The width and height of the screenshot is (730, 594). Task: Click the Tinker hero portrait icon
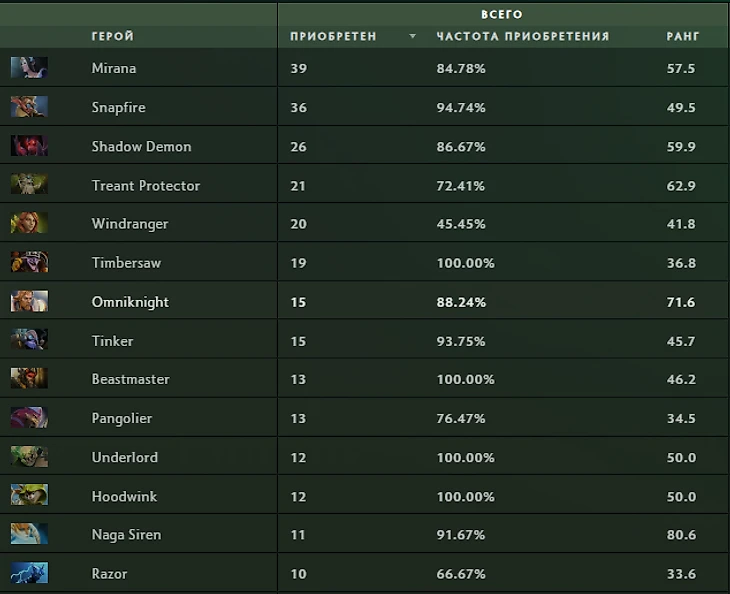pyautogui.click(x=29, y=341)
